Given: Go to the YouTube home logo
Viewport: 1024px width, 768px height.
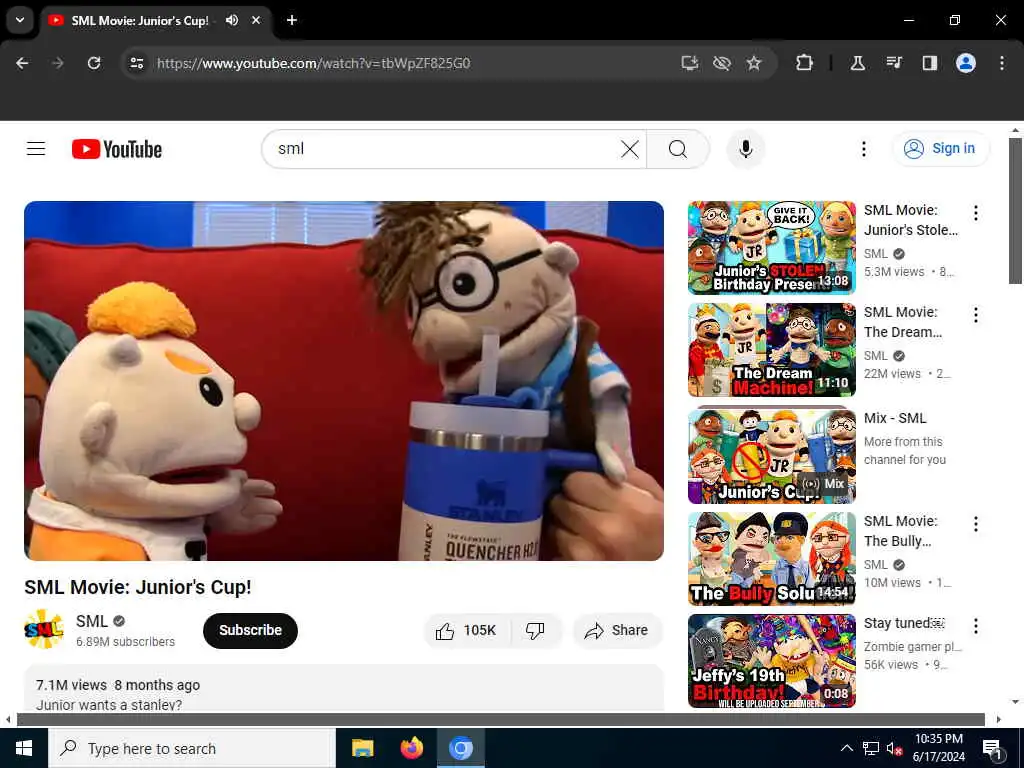Looking at the screenshot, I should pyautogui.click(x=117, y=150).
